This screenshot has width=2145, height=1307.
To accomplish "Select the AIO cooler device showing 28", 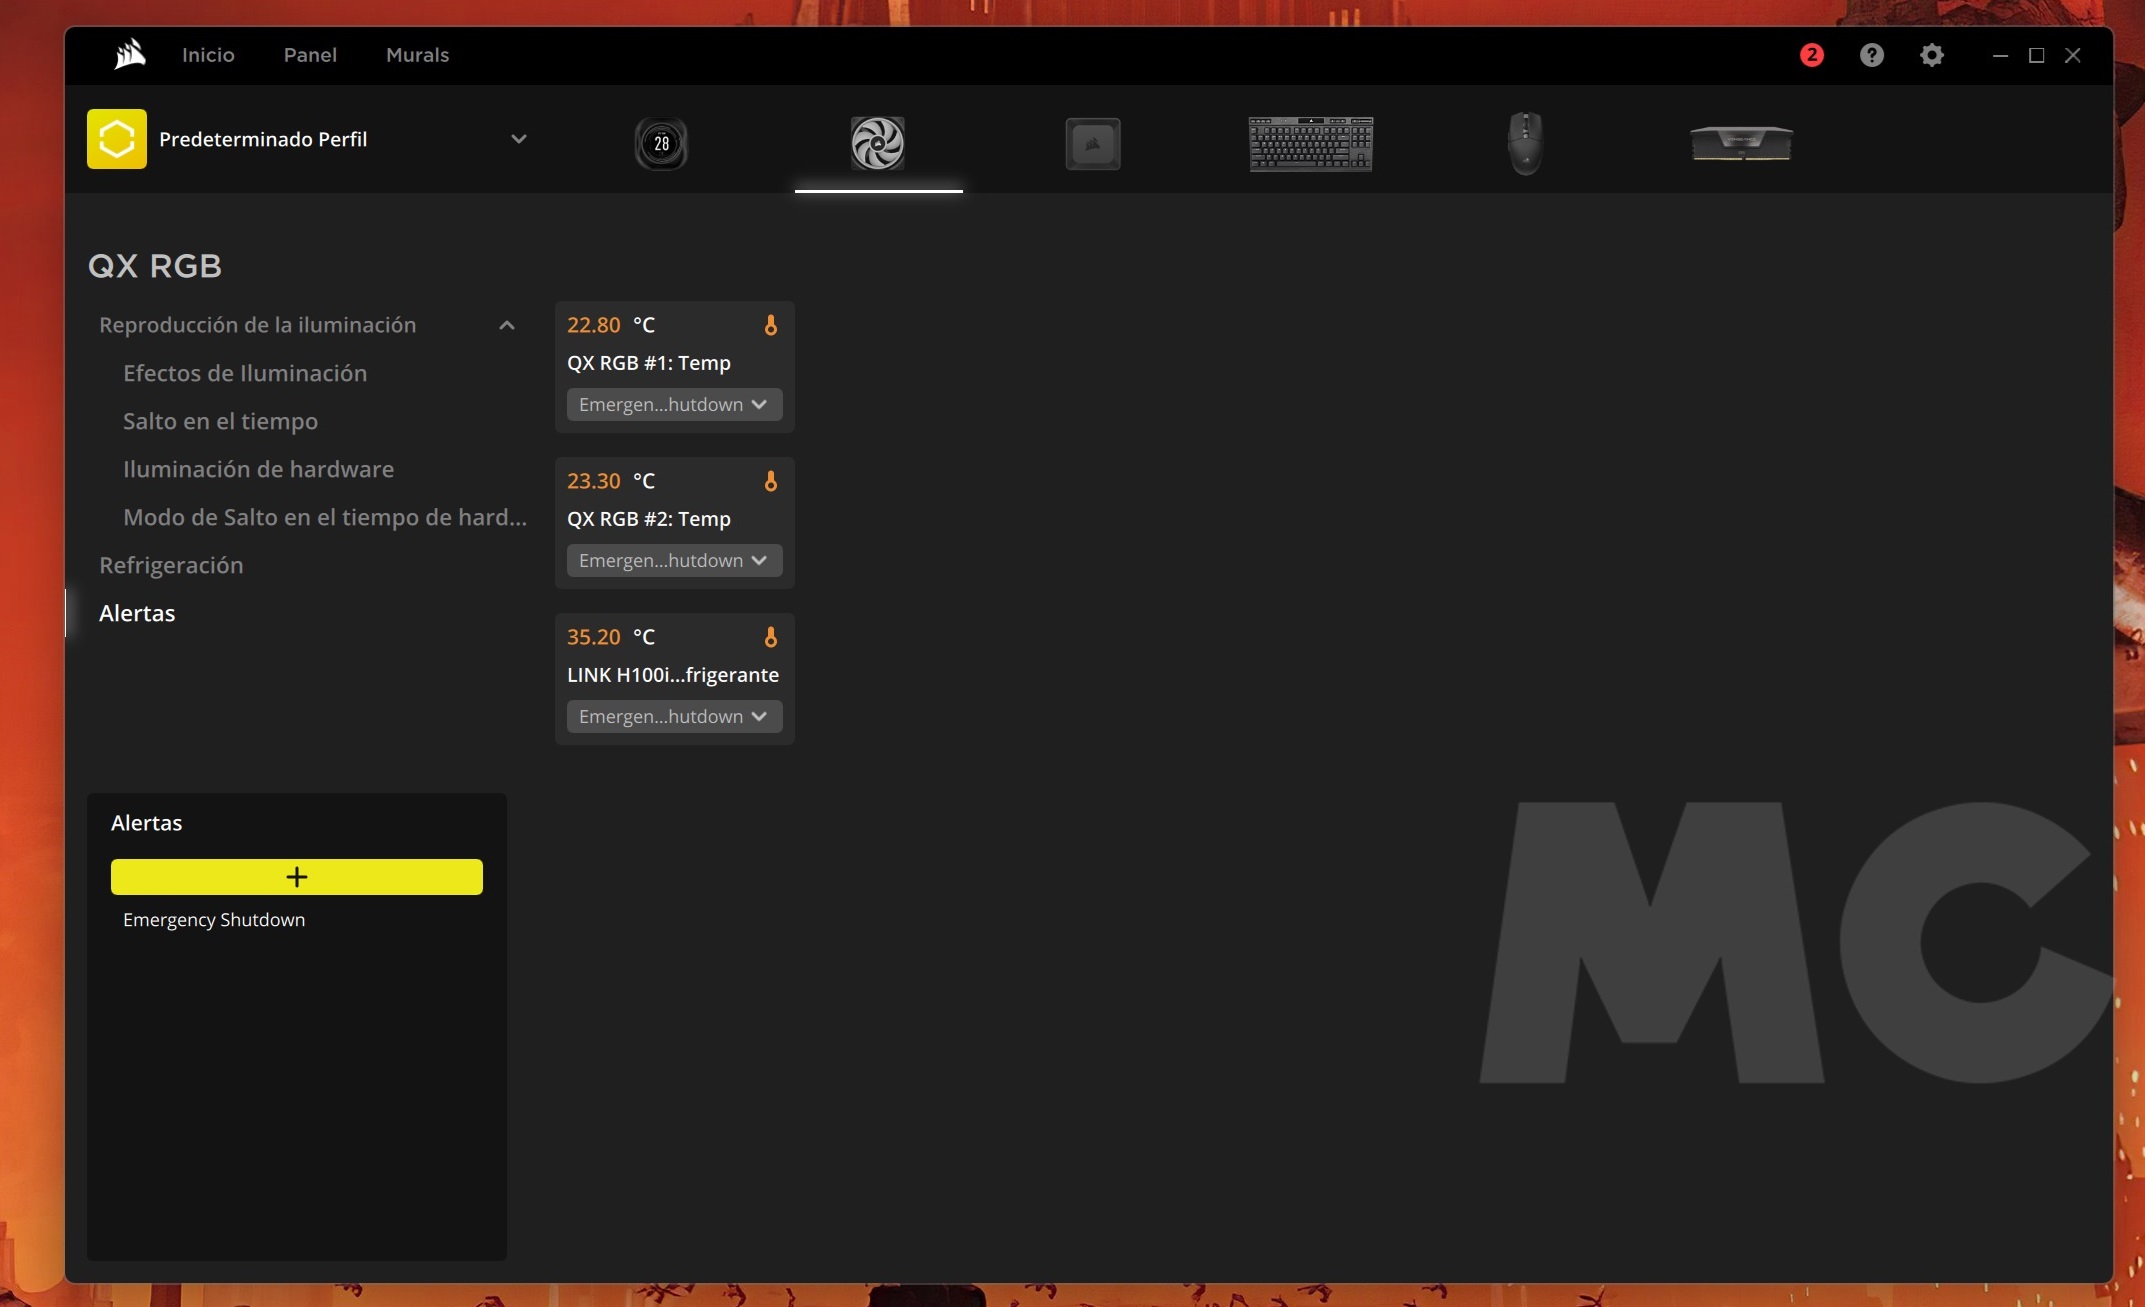I will (x=661, y=143).
